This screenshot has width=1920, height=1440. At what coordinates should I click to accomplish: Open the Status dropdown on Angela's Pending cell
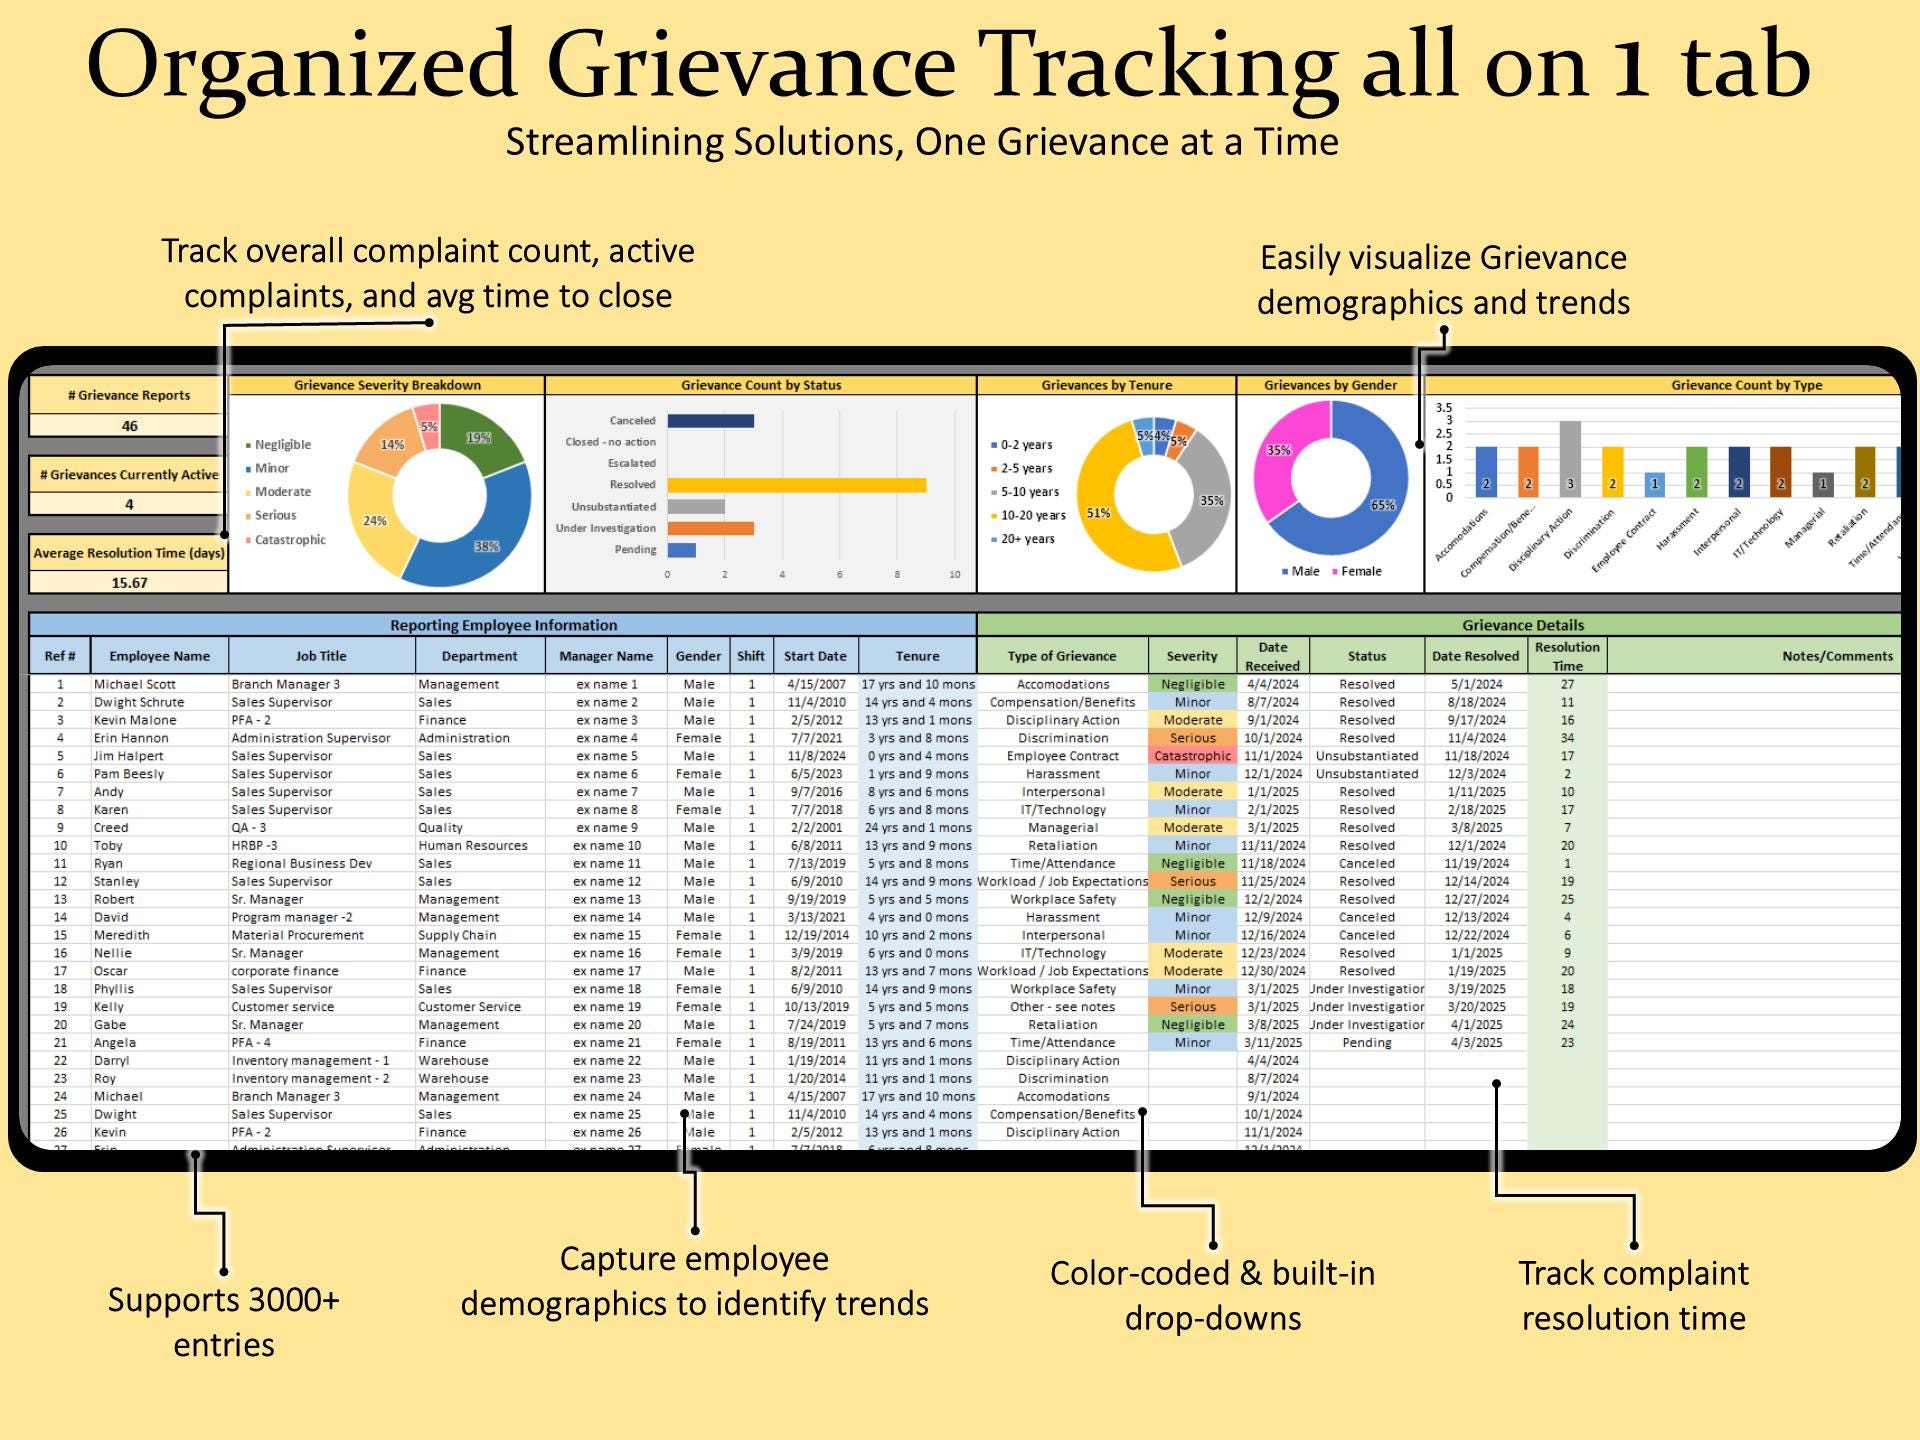(x=1367, y=1042)
